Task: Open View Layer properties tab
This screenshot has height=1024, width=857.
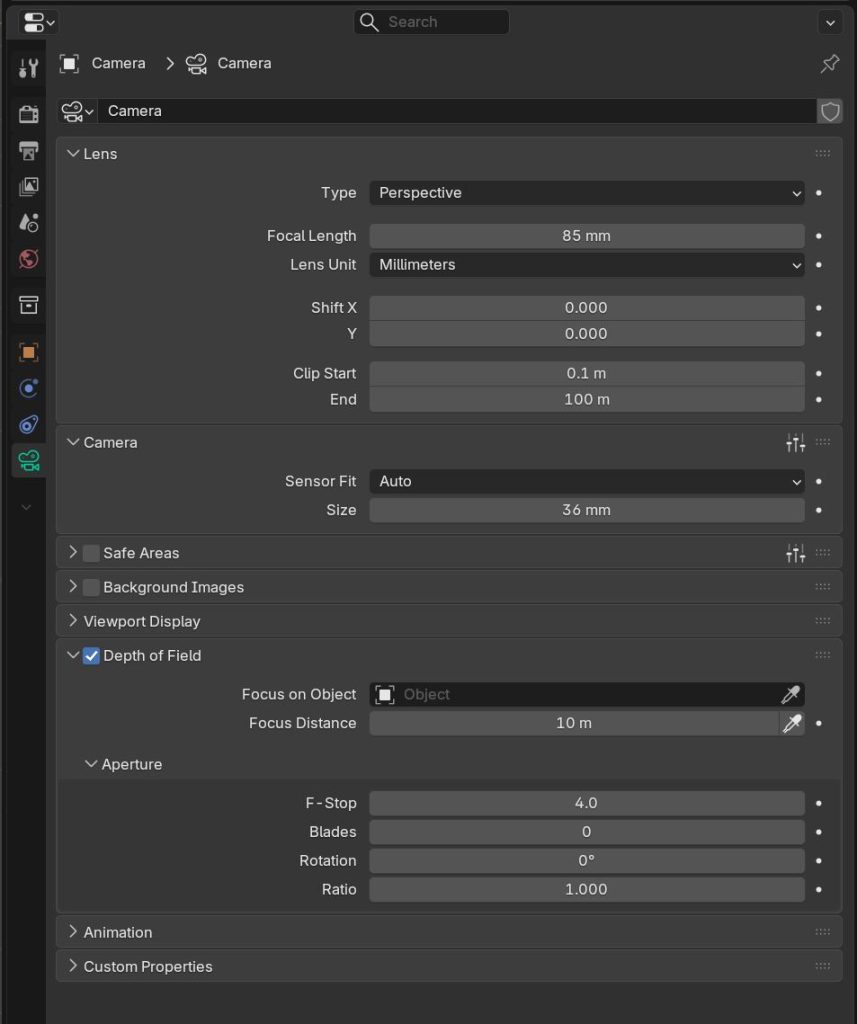Action: (29, 187)
